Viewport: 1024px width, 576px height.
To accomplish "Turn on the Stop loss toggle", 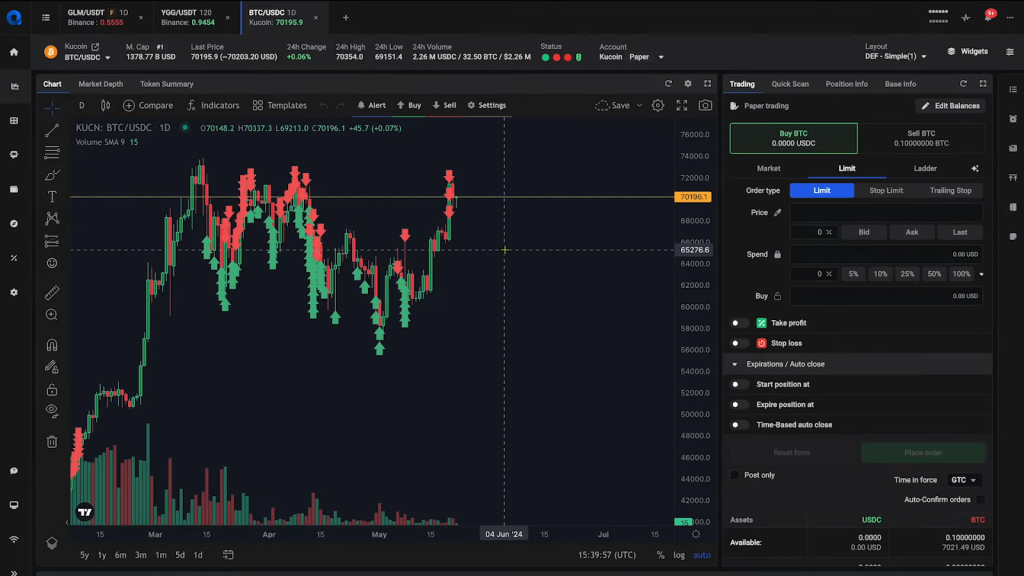I will [x=739, y=343].
